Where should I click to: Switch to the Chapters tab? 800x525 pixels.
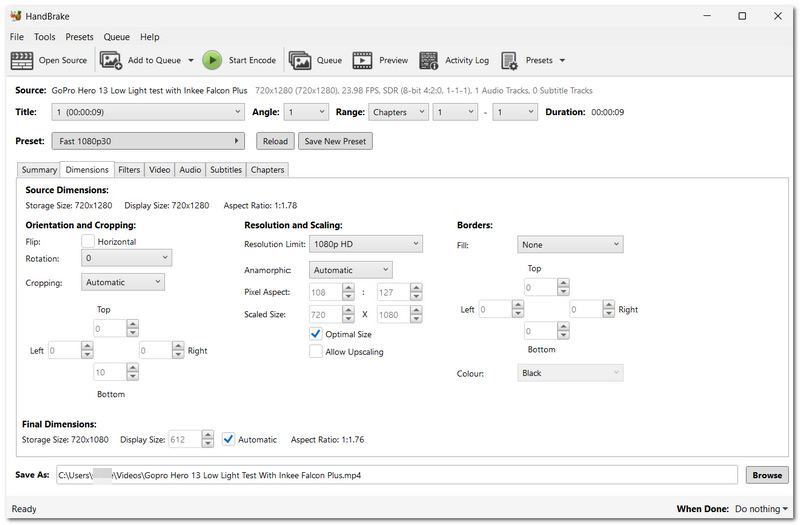[x=267, y=170]
